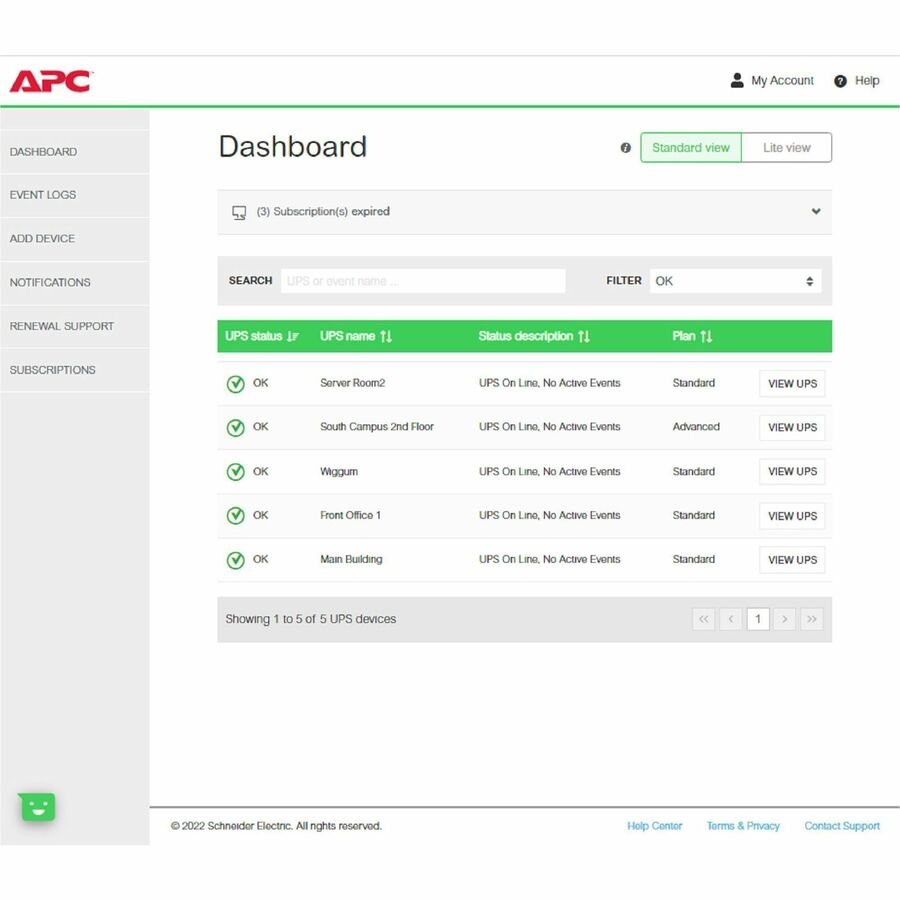
Task: Go to the next page of UPS devices
Action: 785,619
